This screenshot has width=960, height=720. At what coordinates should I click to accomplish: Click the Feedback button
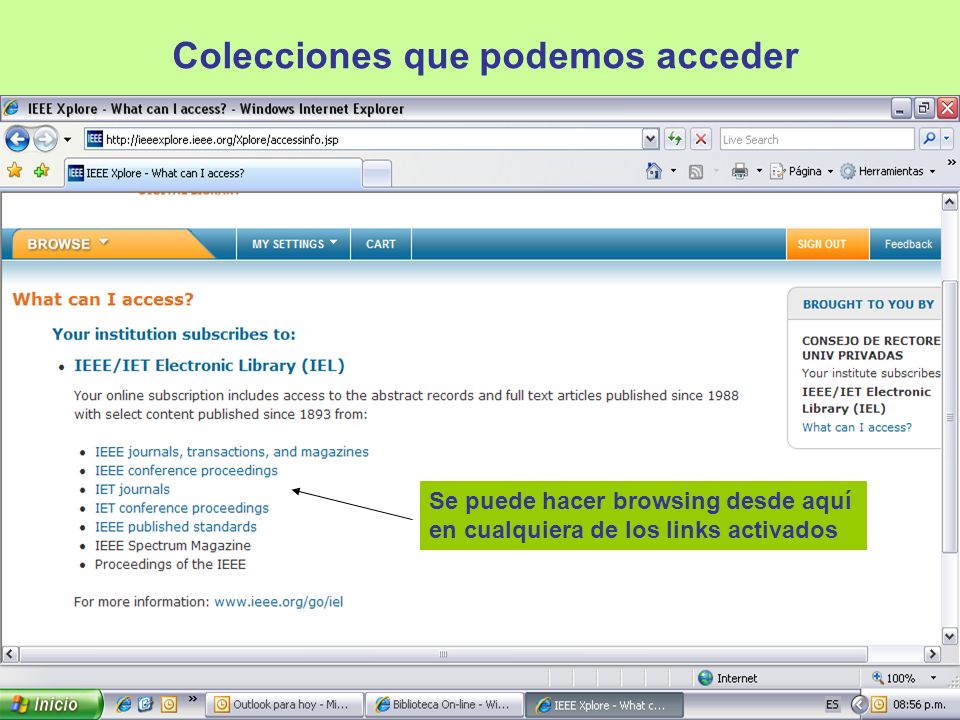coord(906,244)
